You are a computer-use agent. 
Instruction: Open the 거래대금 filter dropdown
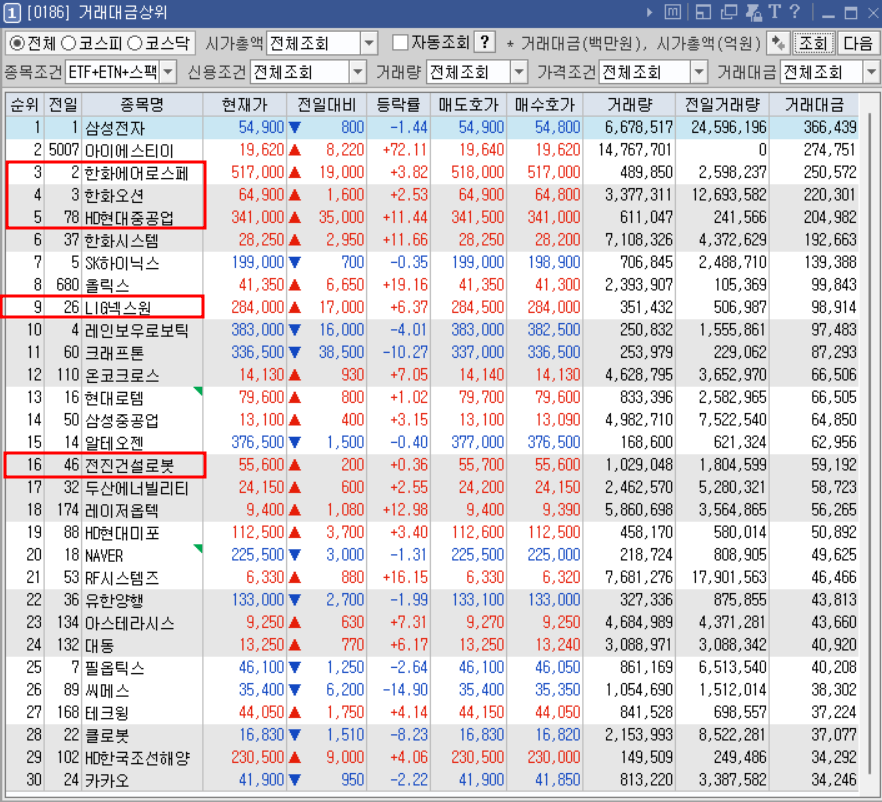(x=872, y=72)
